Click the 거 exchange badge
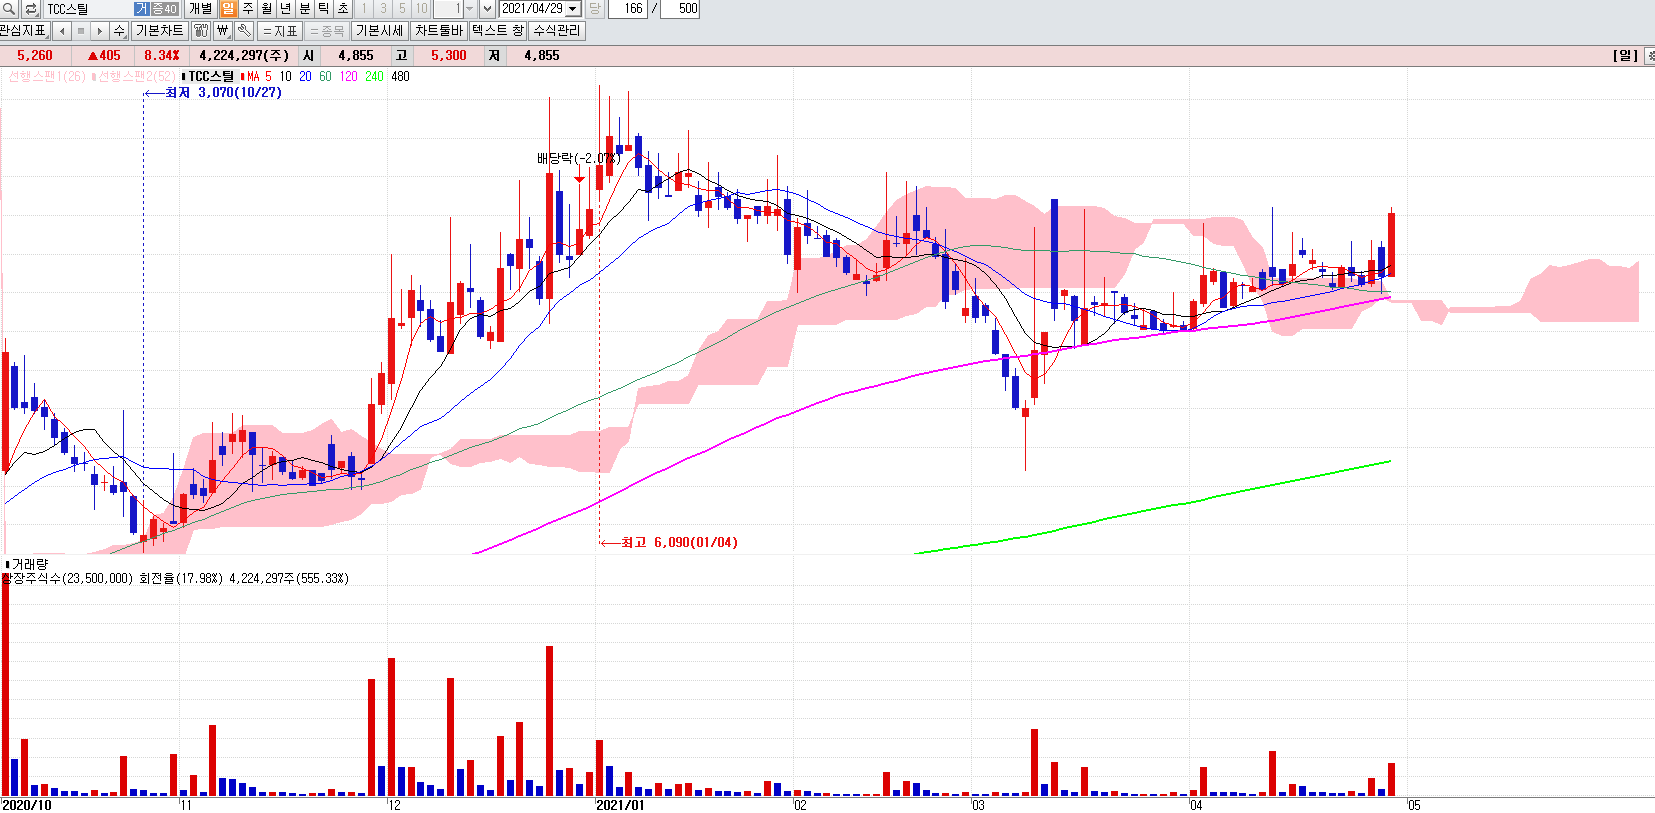The image size is (1655, 813). pyautogui.click(x=142, y=9)
